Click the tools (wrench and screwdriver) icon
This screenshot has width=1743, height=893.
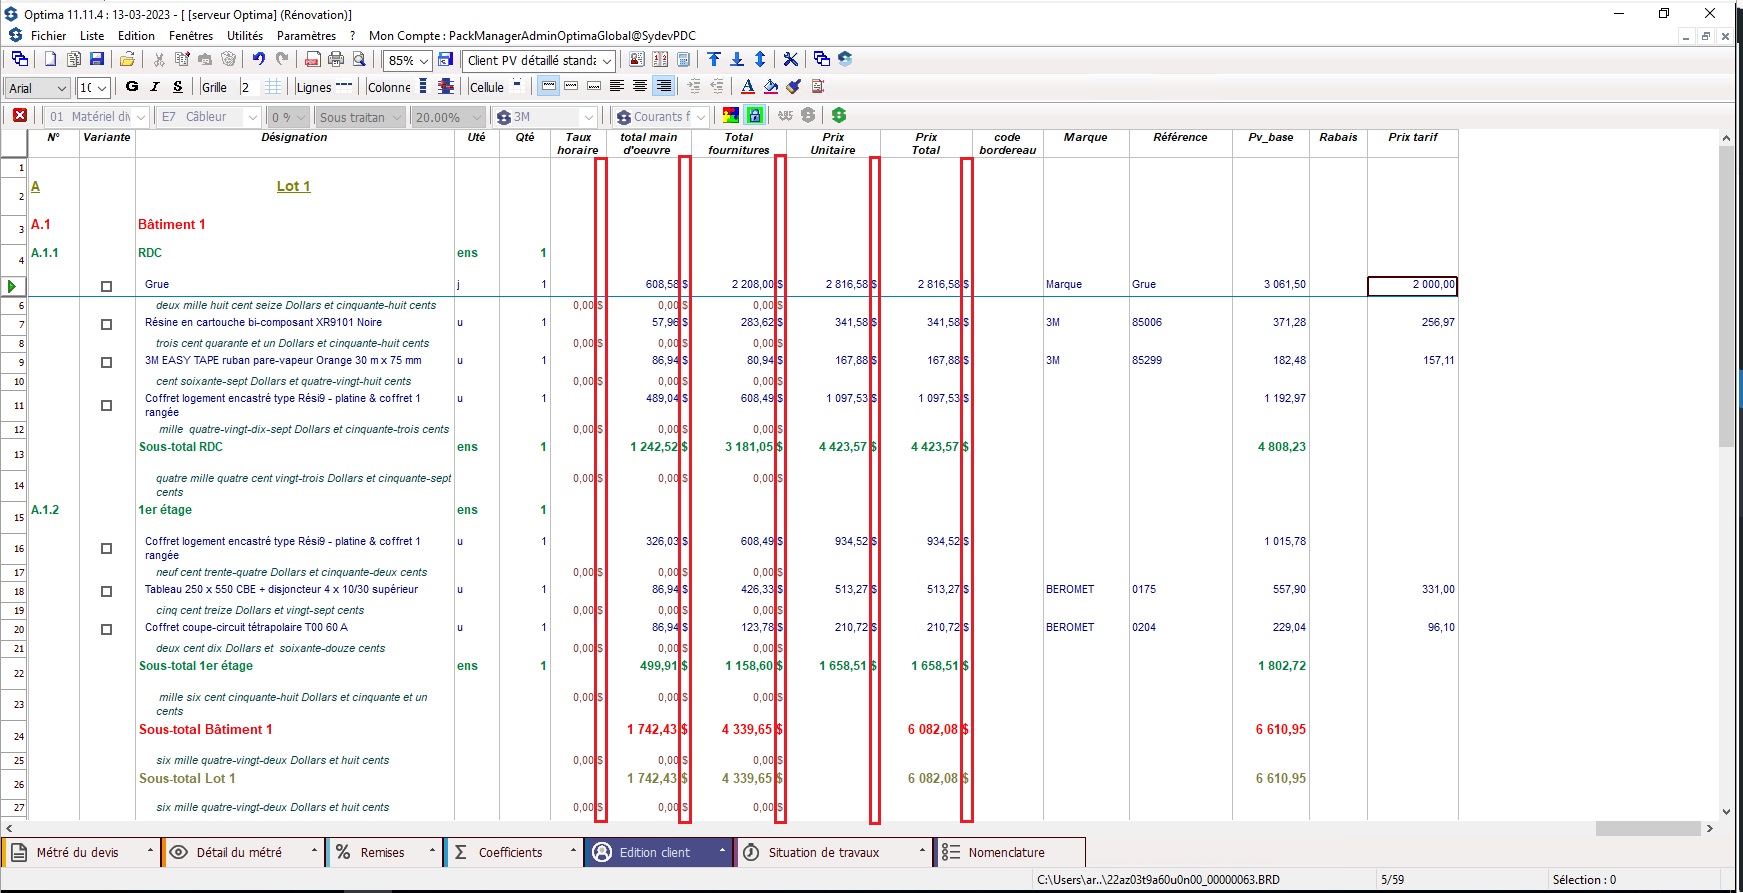click(x=790, y=60)
